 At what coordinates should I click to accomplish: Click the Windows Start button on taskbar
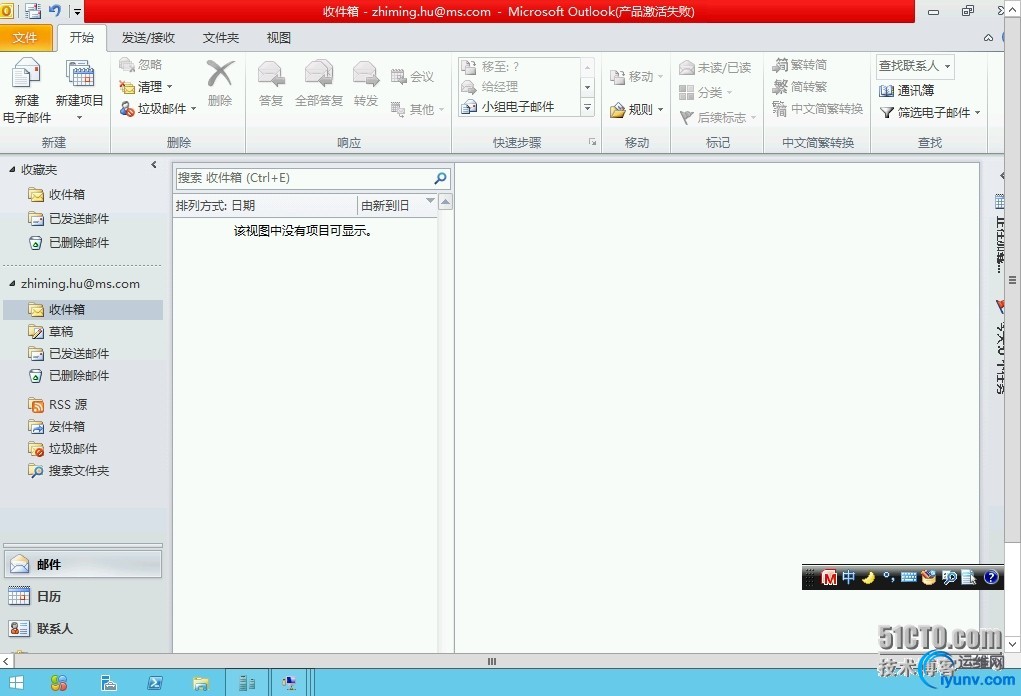pos(16,682)
